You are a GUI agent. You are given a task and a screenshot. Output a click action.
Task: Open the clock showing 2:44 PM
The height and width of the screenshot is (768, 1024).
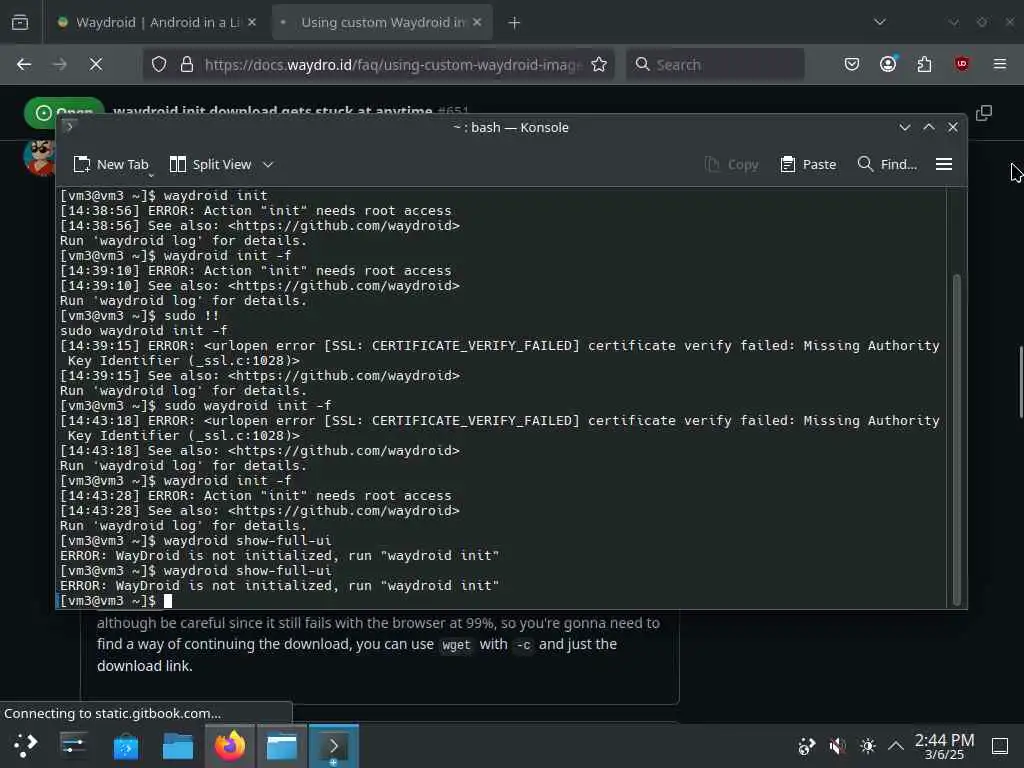click(x=944, y=746)
